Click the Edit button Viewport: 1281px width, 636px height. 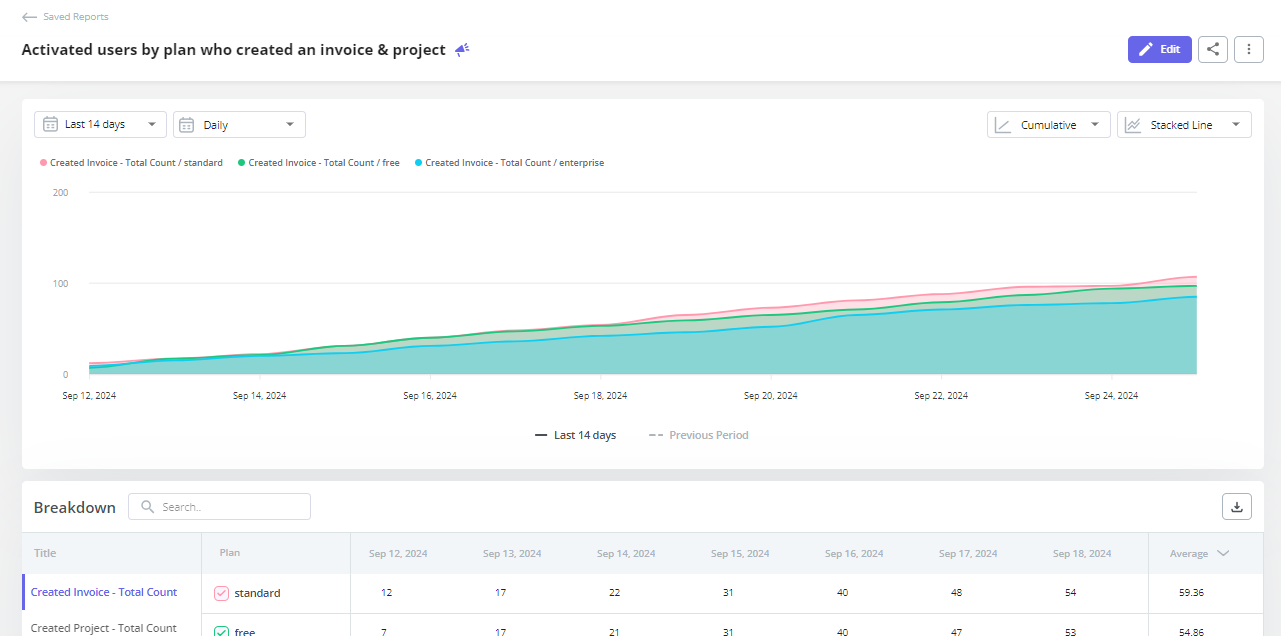click(x=1159, y=49)
